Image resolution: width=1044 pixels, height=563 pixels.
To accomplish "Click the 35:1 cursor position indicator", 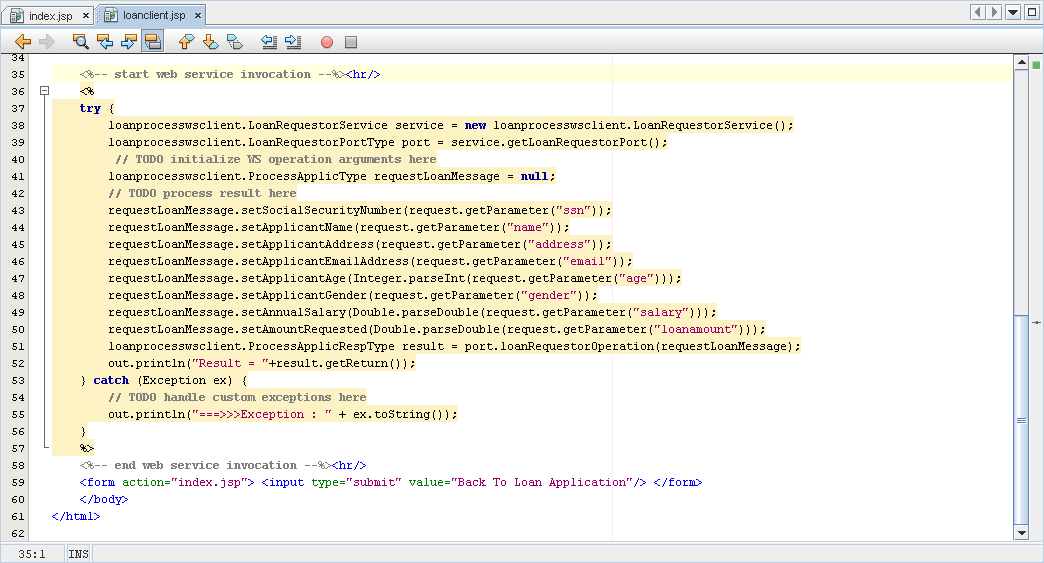I will click(32, 554).
